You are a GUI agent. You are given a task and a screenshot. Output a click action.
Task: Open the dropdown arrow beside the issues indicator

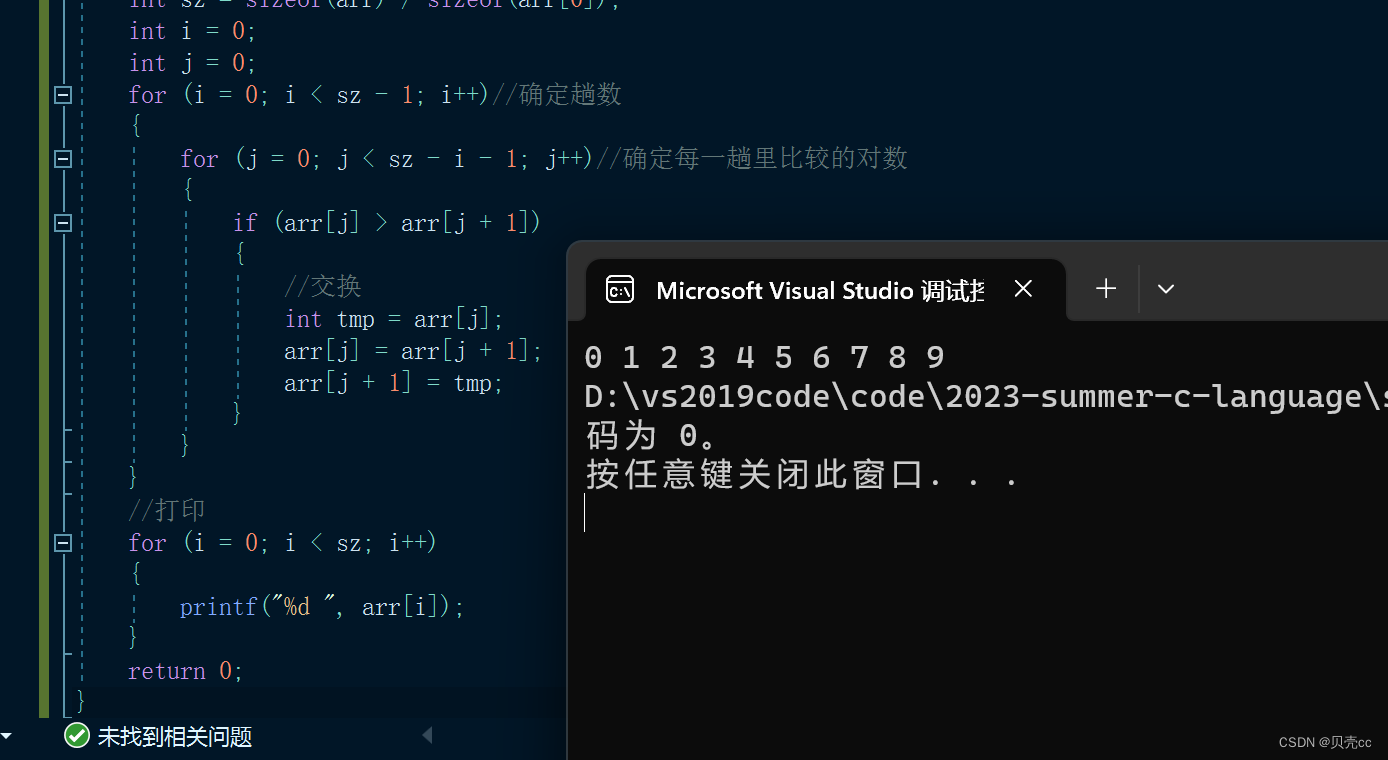6,737
